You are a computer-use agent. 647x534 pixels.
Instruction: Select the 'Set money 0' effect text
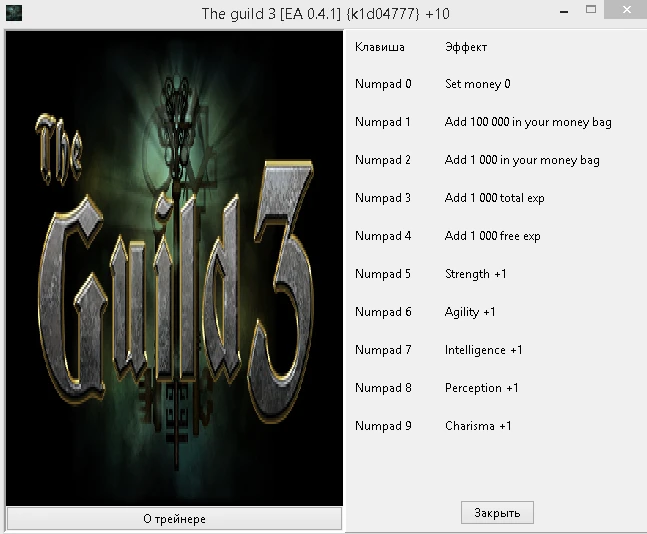pos(478,84)
